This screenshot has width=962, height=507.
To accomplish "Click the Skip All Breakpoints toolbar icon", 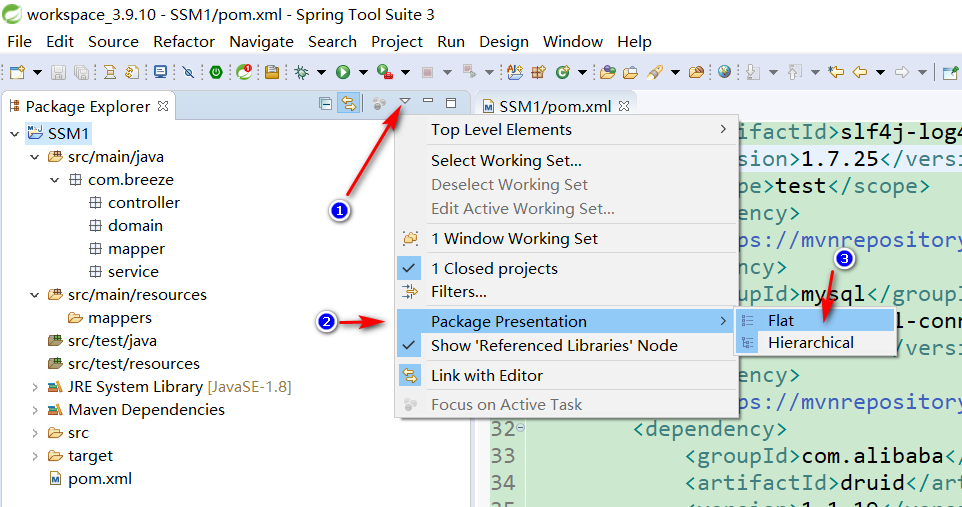I will click(188, 72).
